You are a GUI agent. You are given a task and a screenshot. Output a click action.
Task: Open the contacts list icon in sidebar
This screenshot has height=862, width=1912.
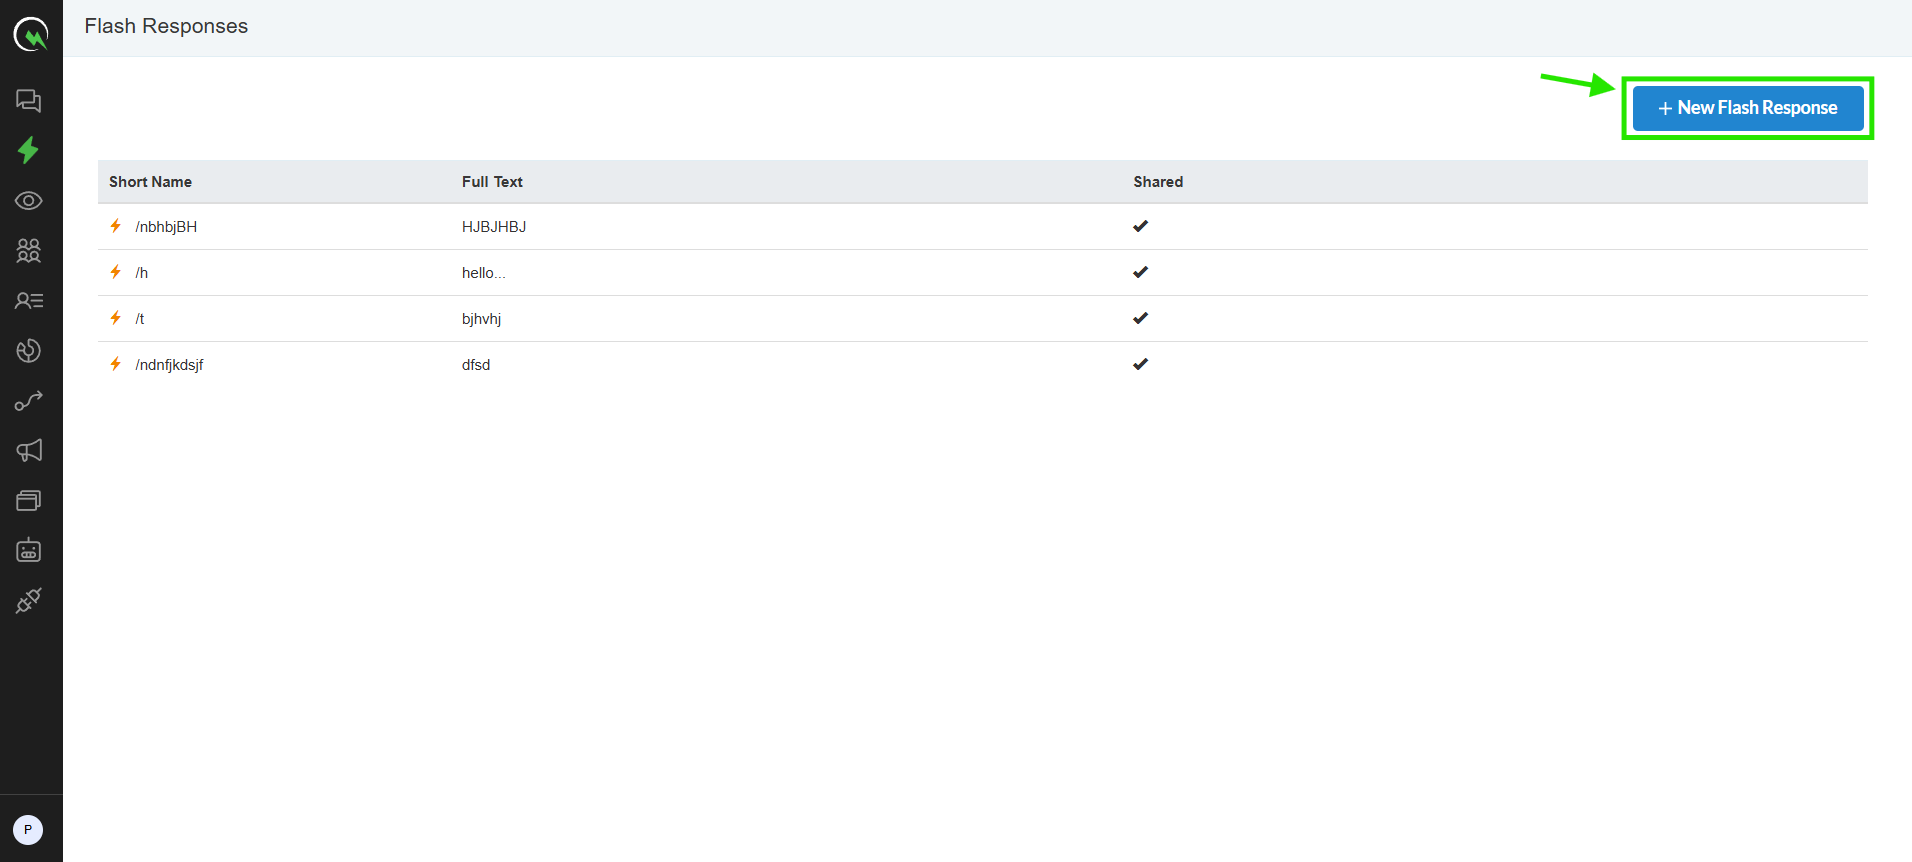tap(29, 301)
